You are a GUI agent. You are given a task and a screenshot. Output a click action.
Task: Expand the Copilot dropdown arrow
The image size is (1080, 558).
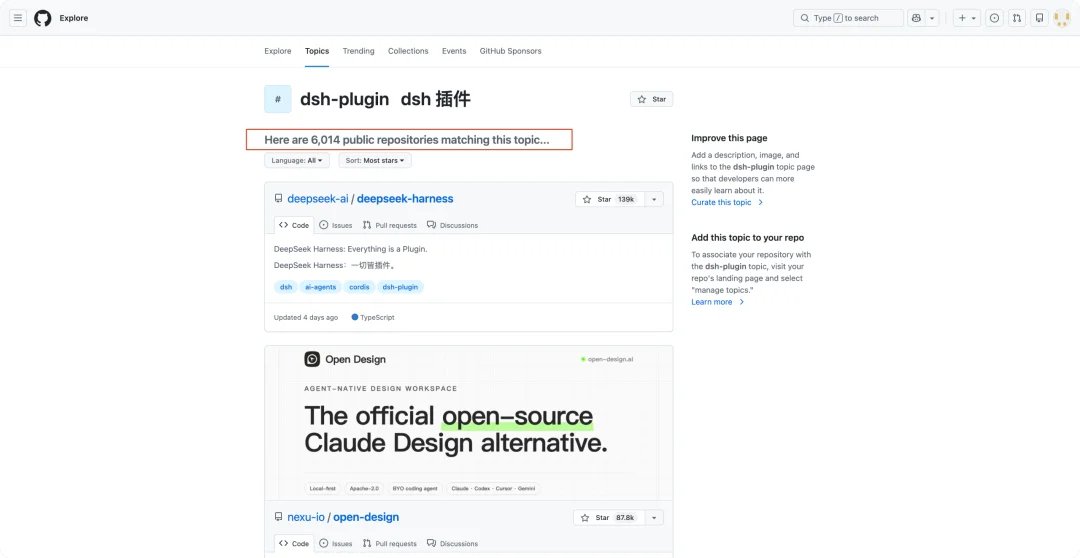pyautogui.click(x=932, y=18)
